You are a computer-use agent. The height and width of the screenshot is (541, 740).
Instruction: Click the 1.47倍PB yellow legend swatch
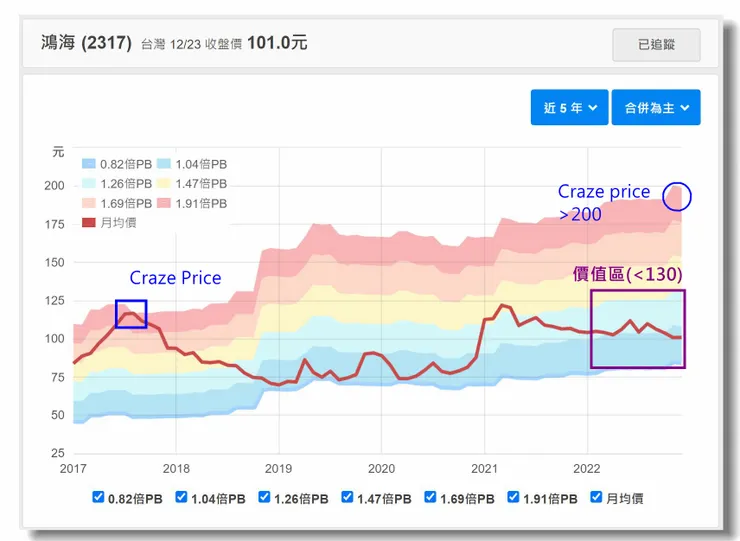pos(164,184)
